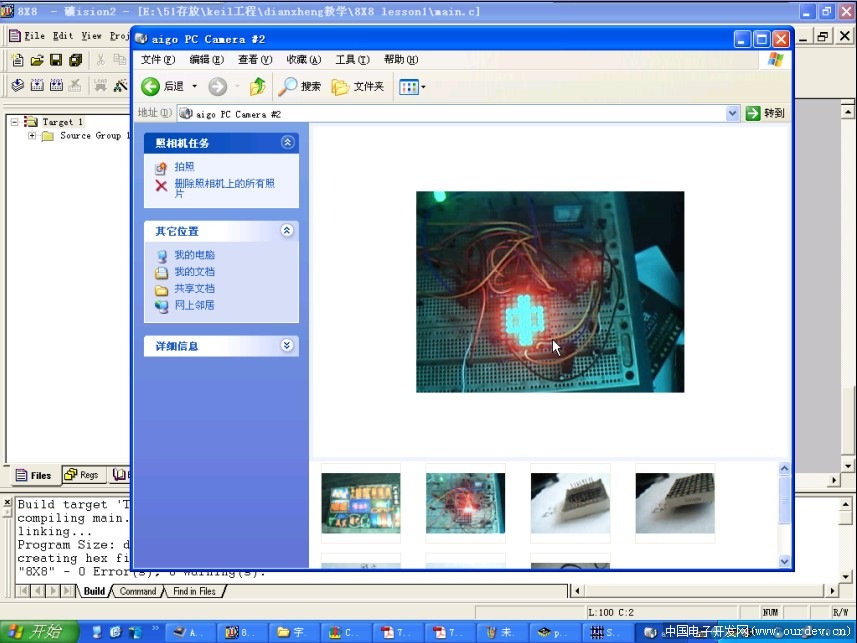Screen dimensions: 857x643
Task: Click Save All icon in Keil toolbar
Action: tap(75, 60)
